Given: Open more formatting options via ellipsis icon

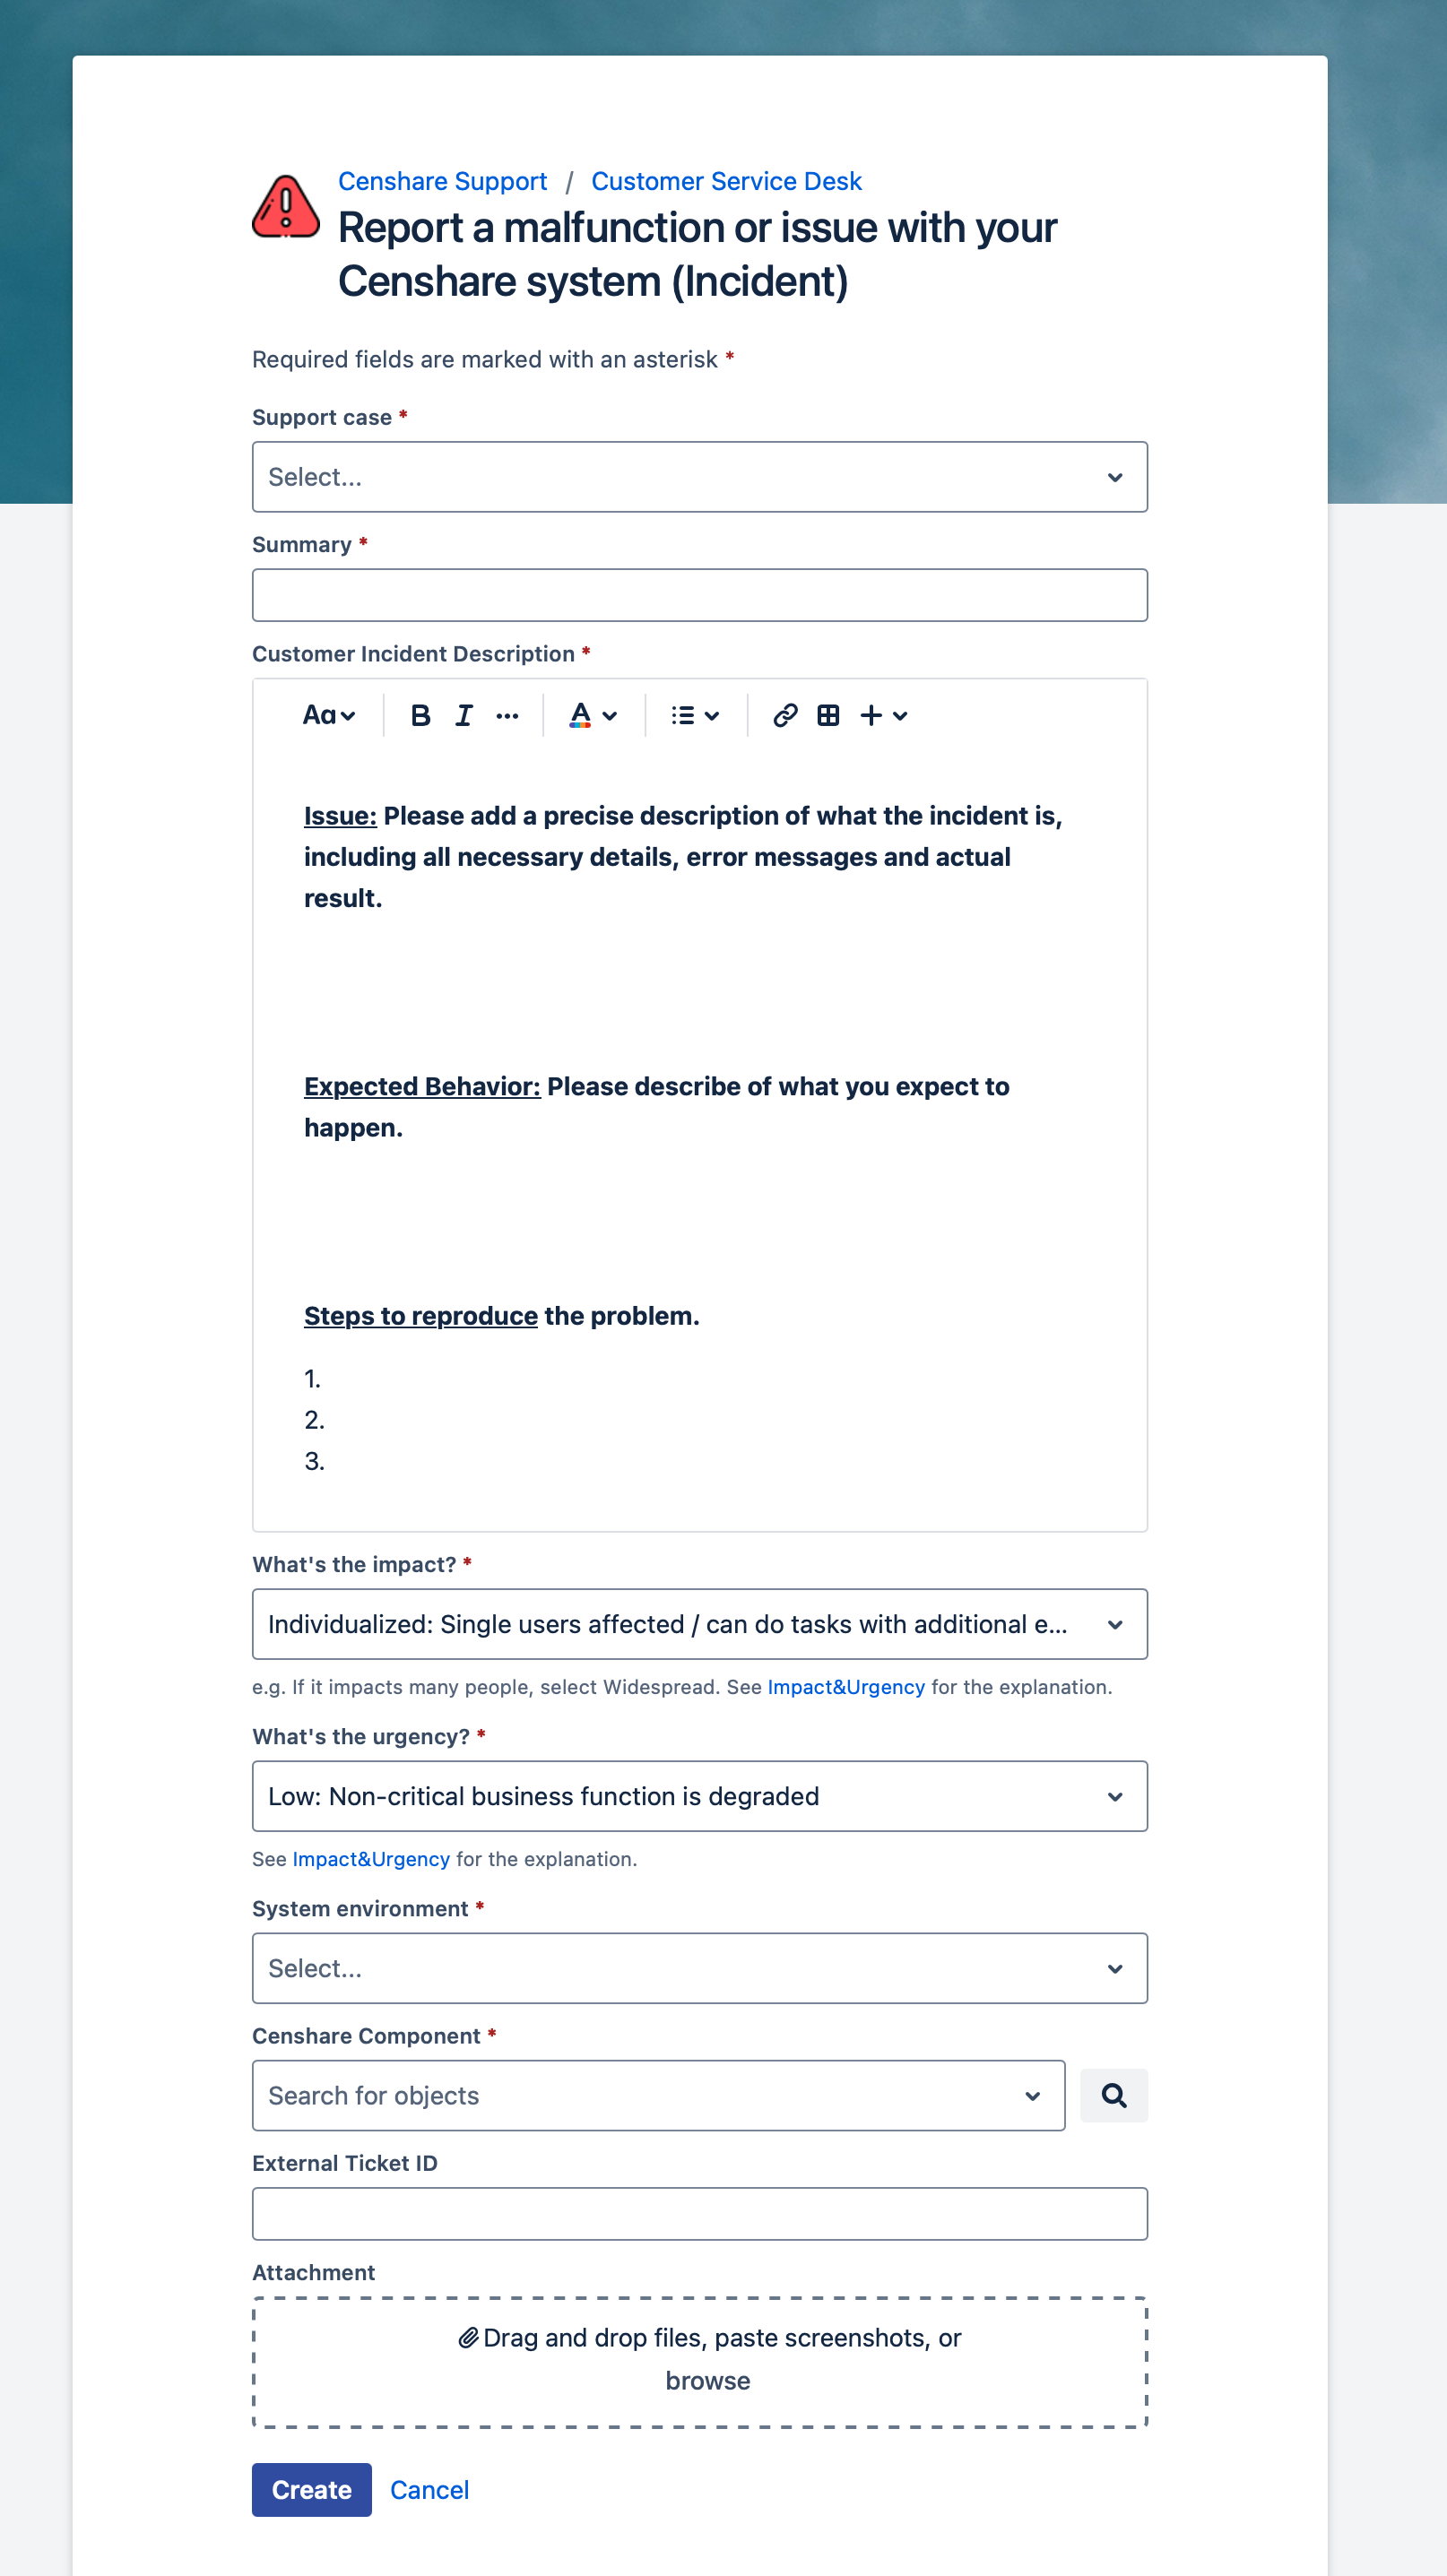Looking at the screenshot, I should [x=507, y=714].
